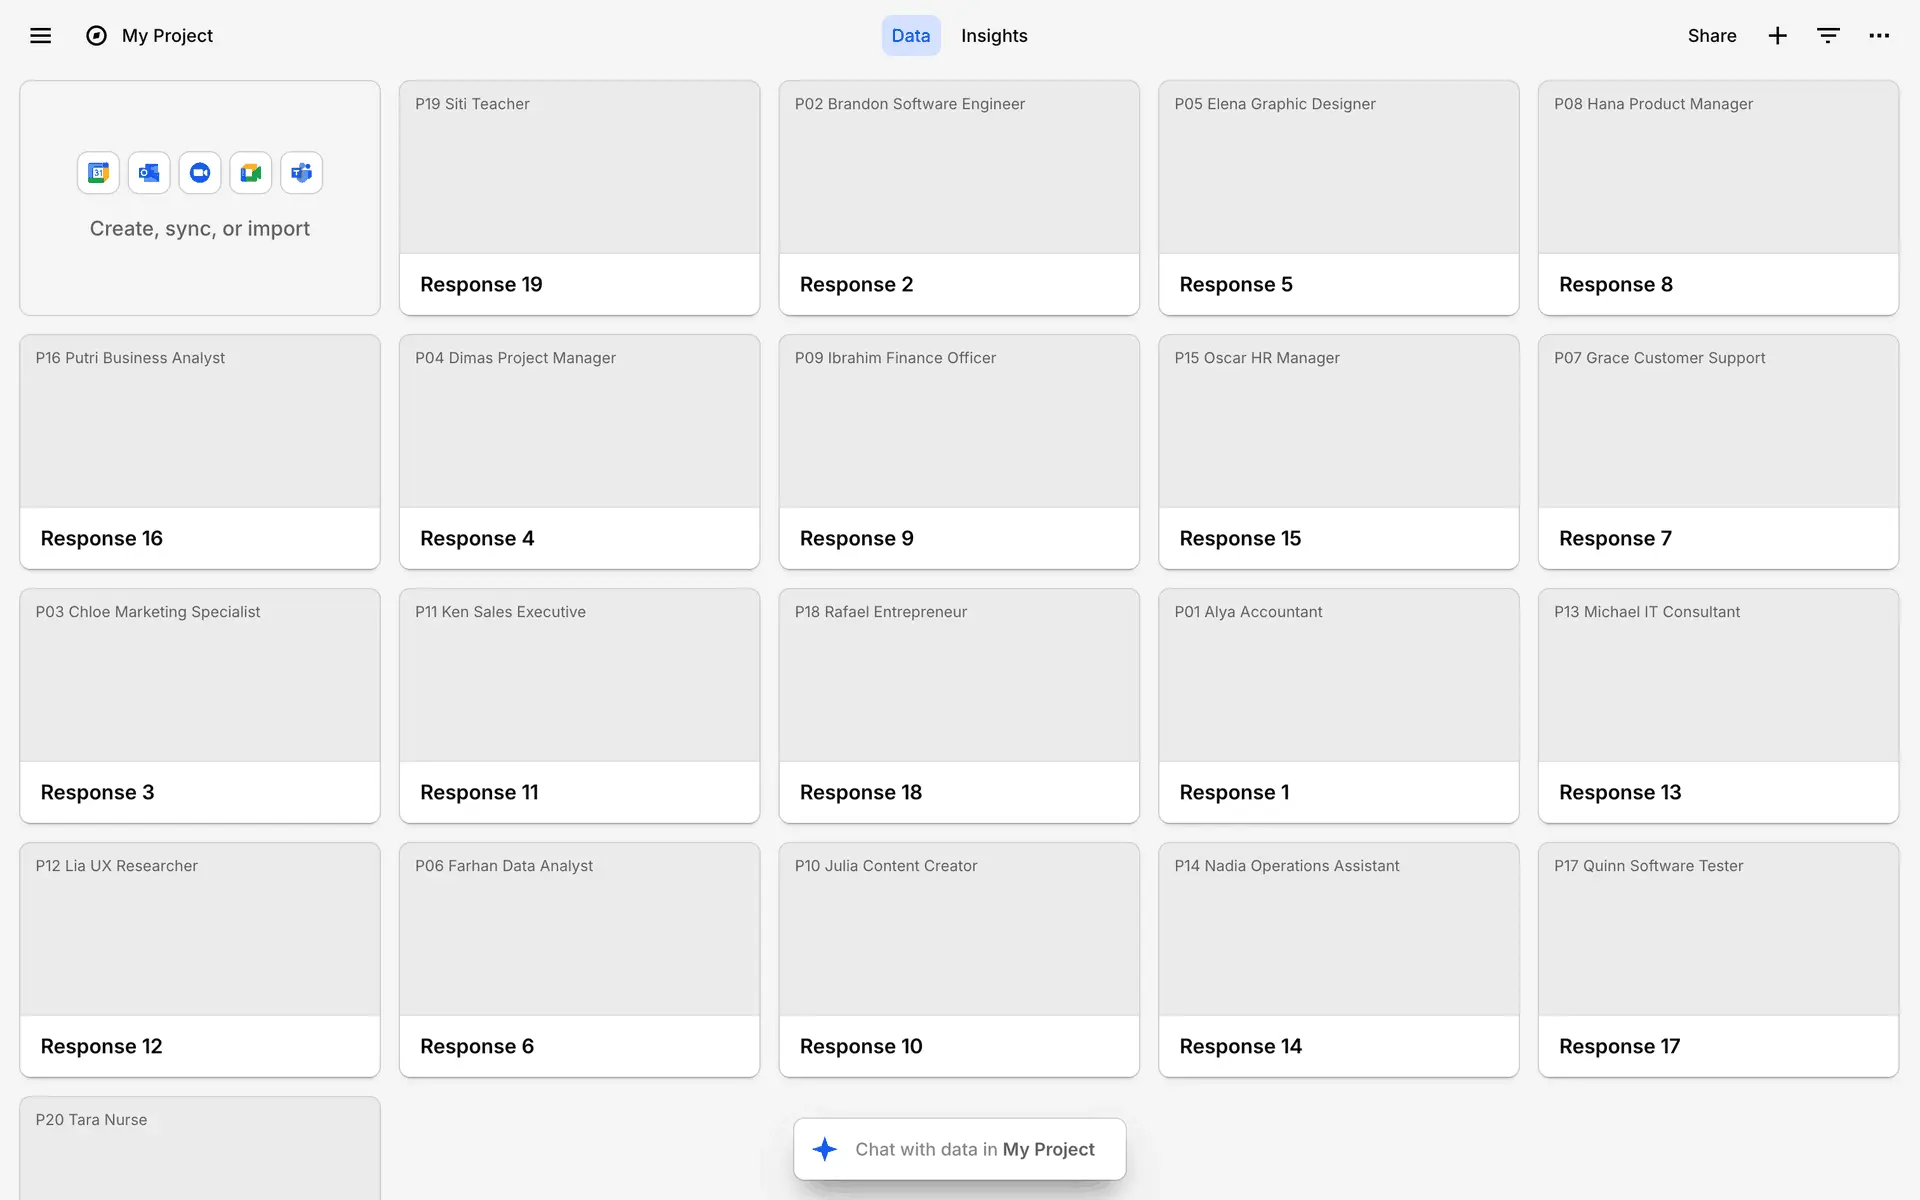The height and width of the screenshot is (1200, 1920).
Task: Click Create, sync, or import text
Action: click(200, 229)
